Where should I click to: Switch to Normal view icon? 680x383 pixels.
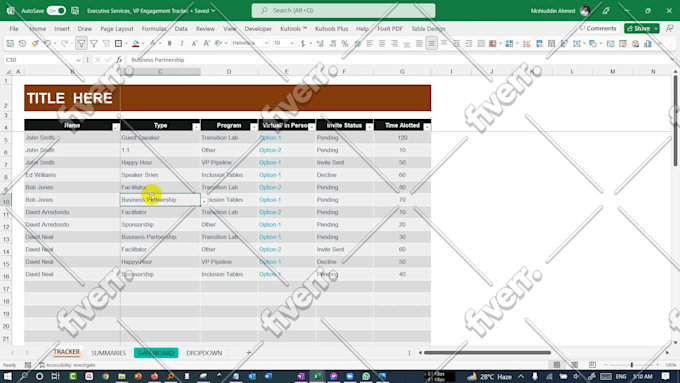pos(557,365)
